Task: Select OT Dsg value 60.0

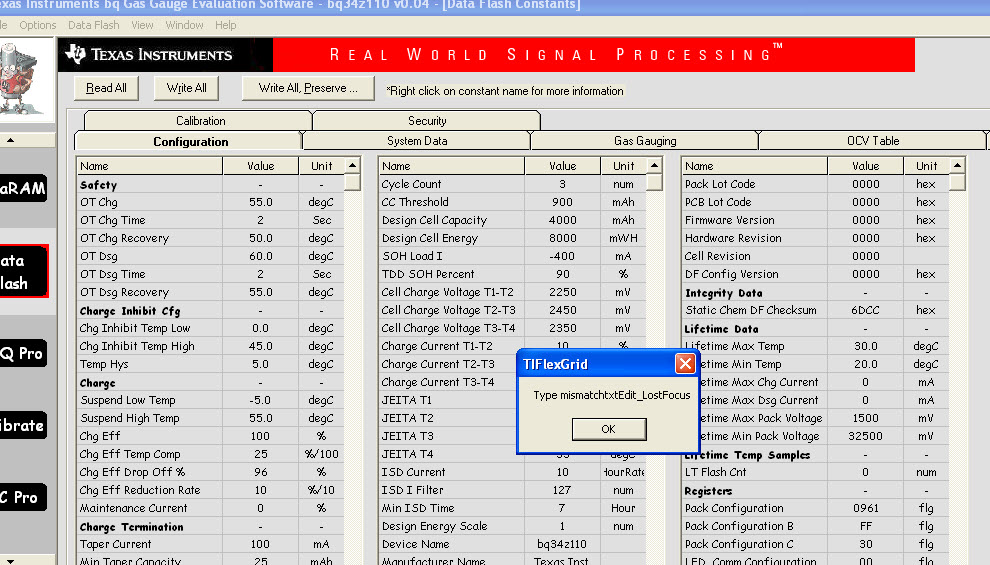Action: [260, 256]
